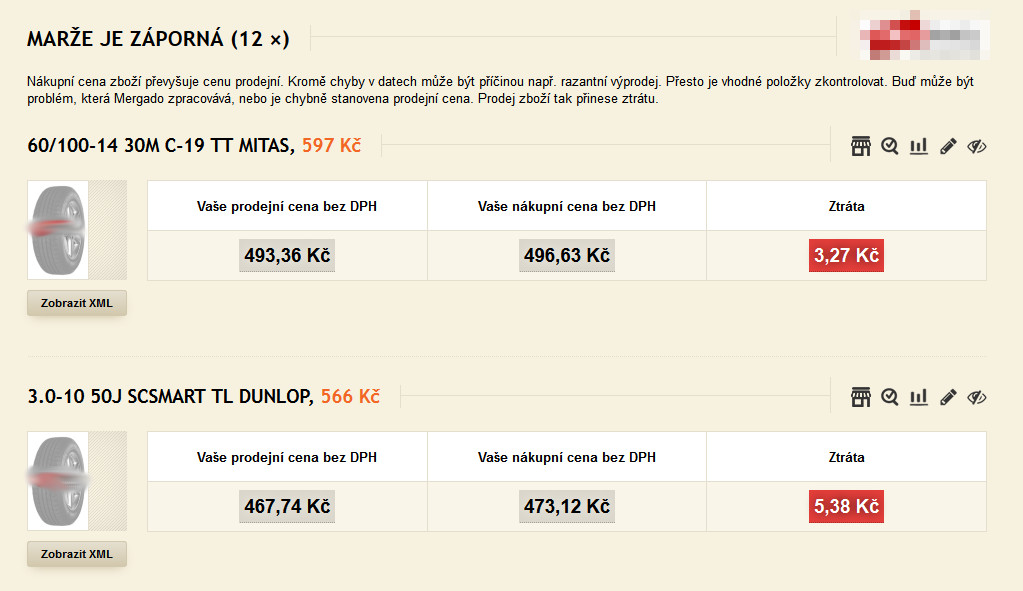Open bar chart statistics for DUNLOP product

[x=919, y=397]
